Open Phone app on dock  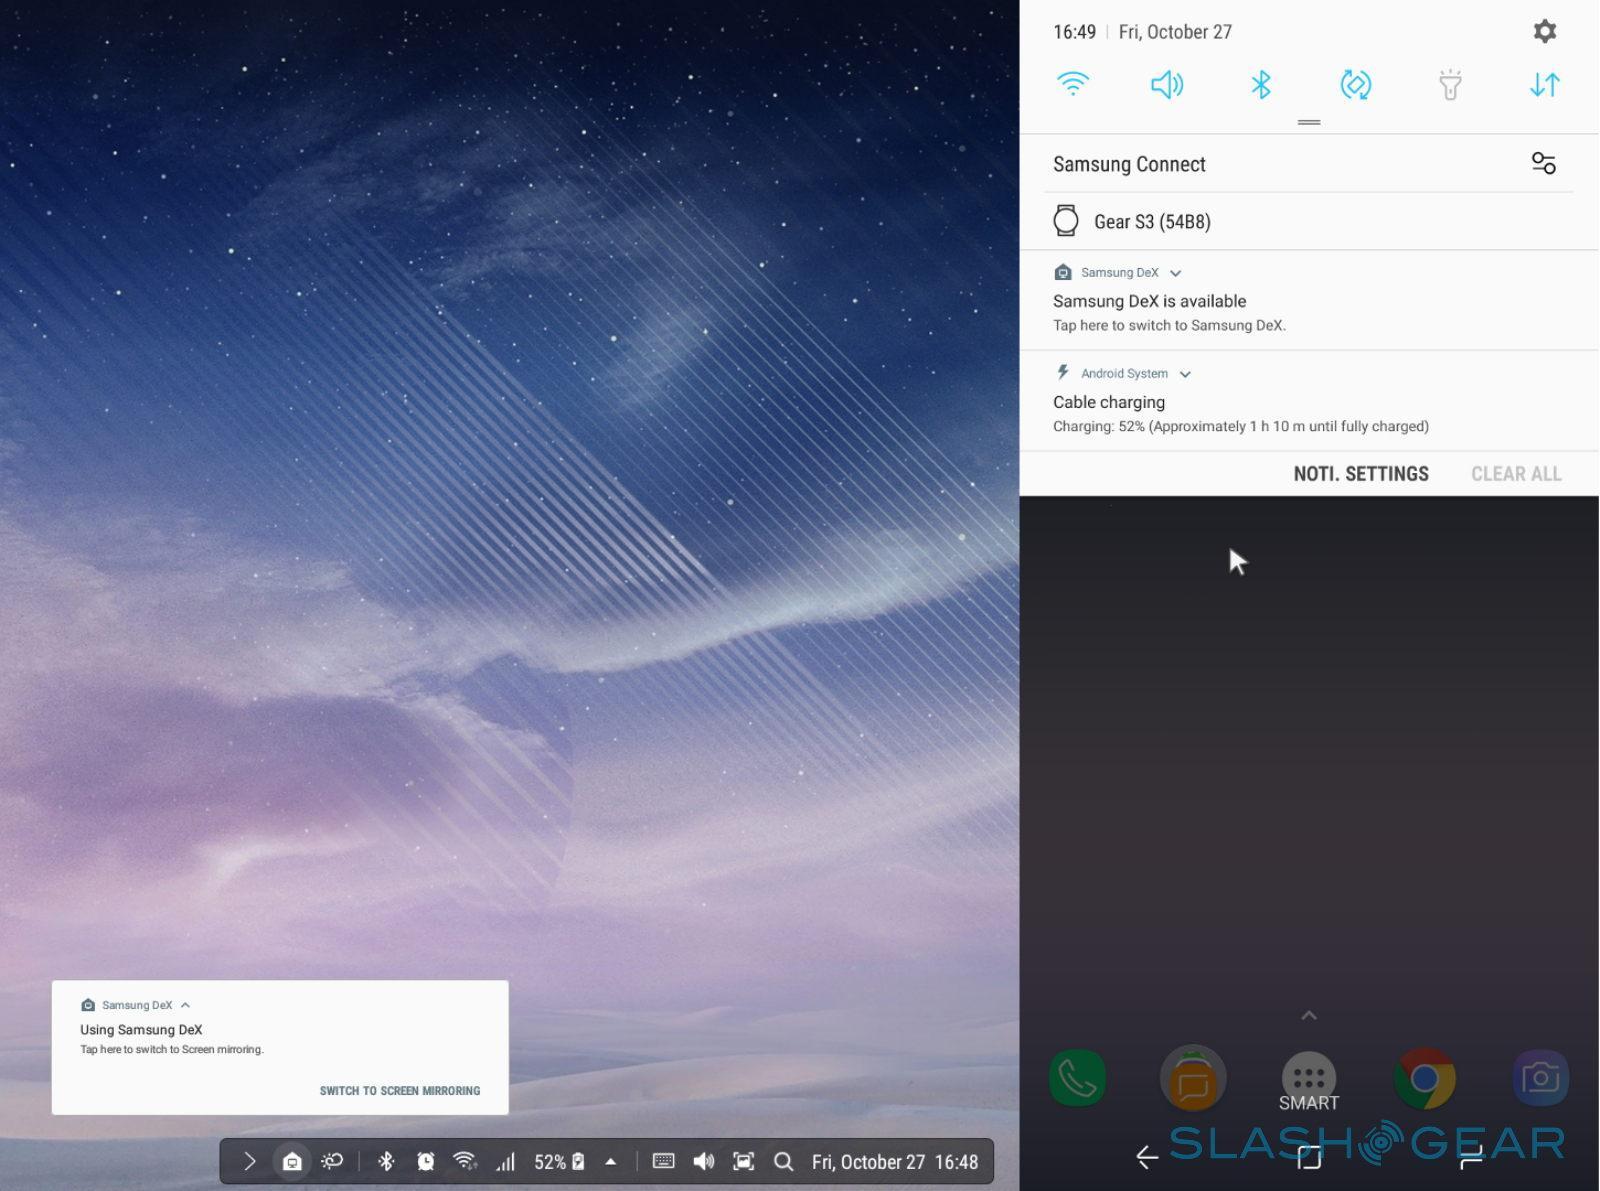click(x=1077, y=1079)
